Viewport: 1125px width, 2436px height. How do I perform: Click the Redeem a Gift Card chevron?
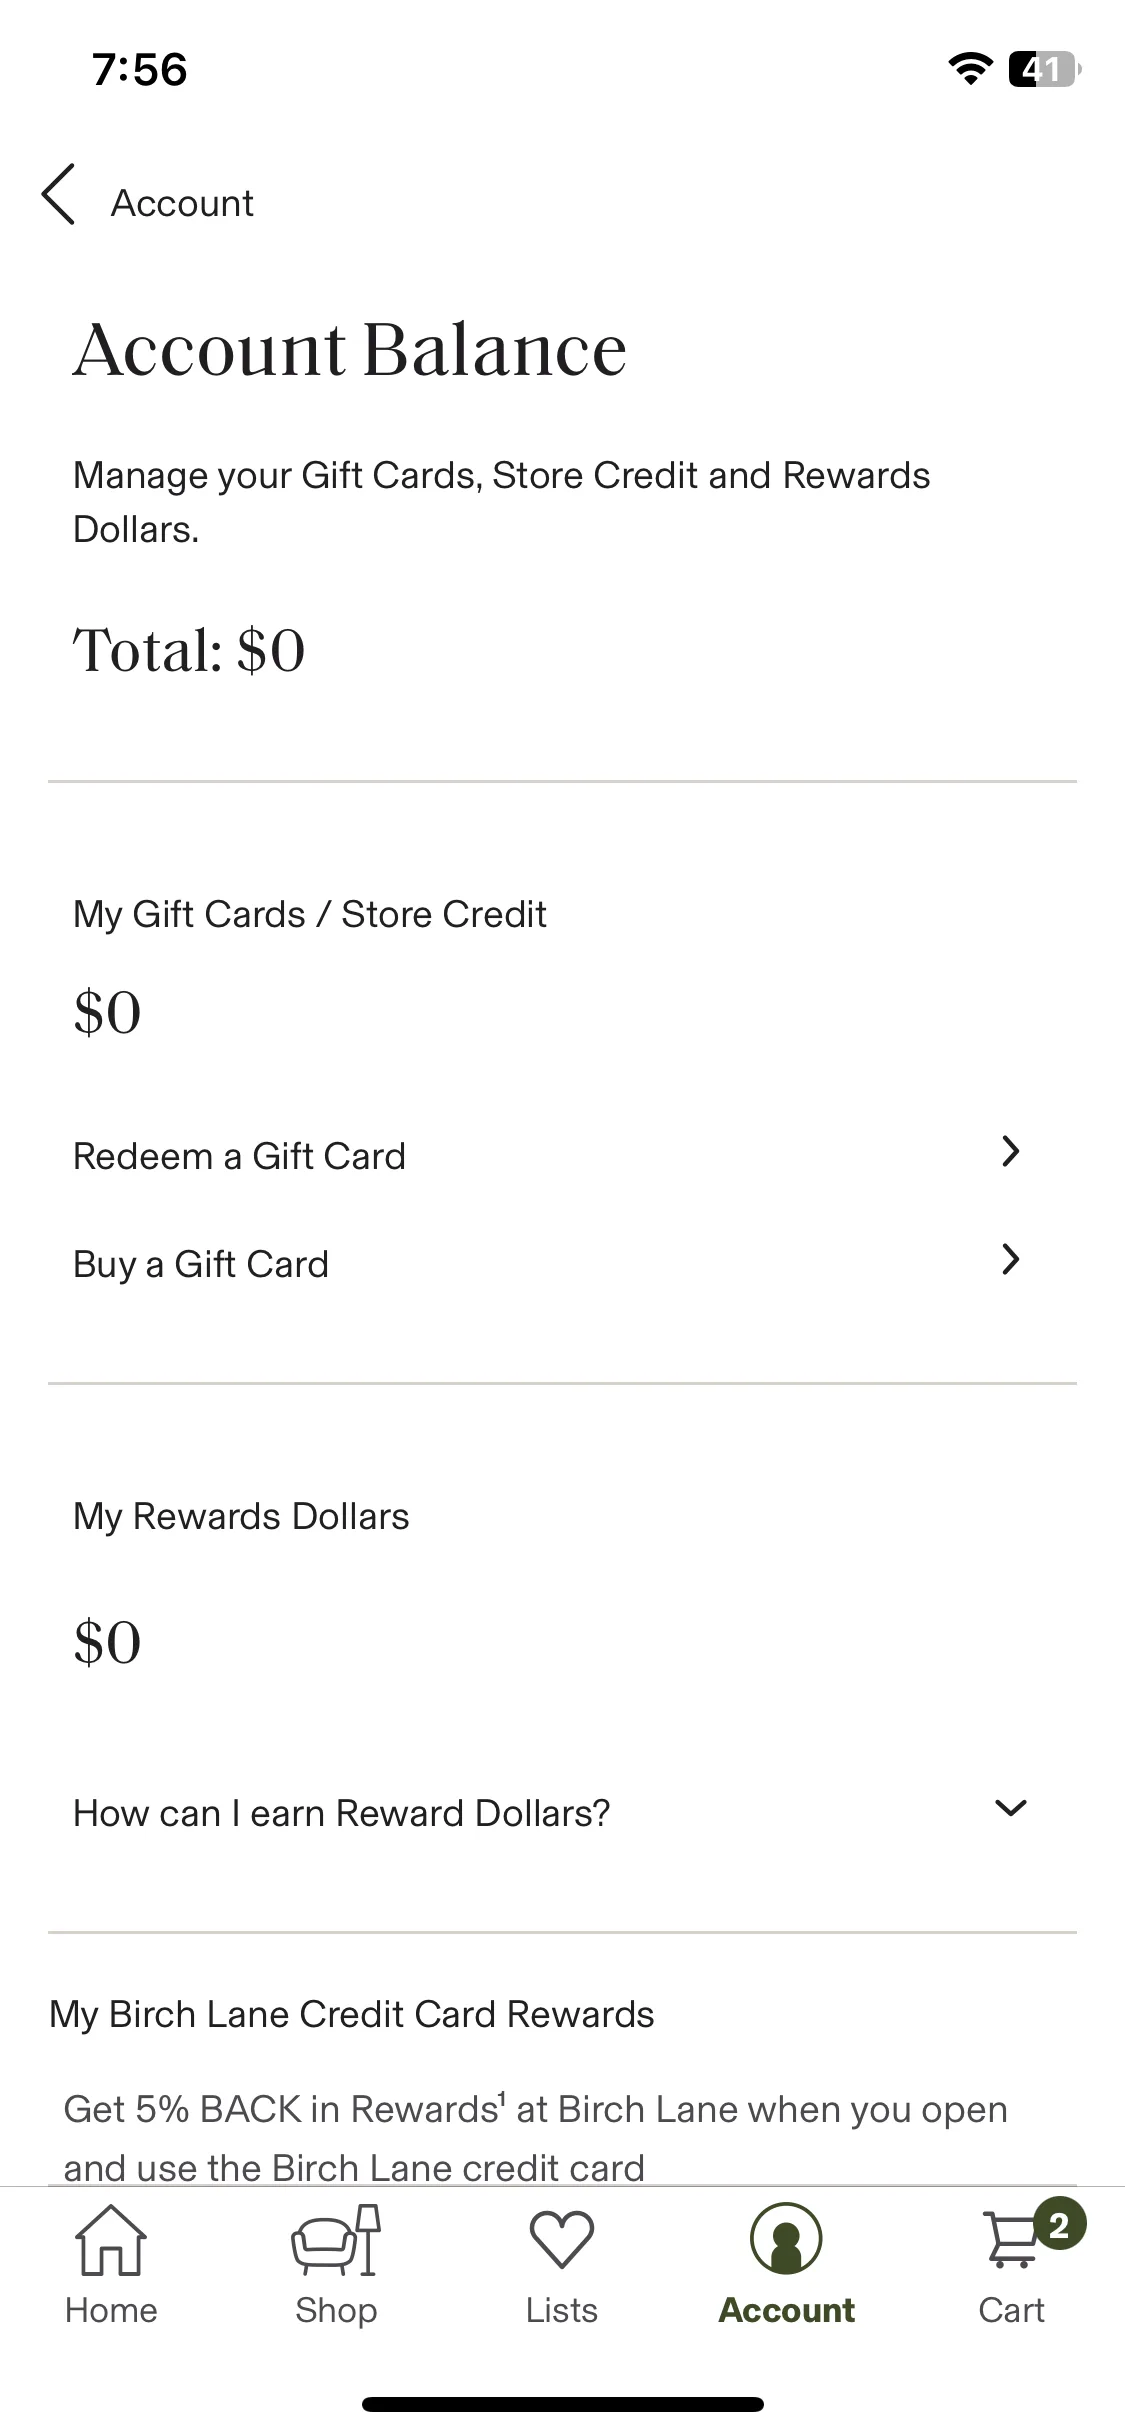1011,1152
